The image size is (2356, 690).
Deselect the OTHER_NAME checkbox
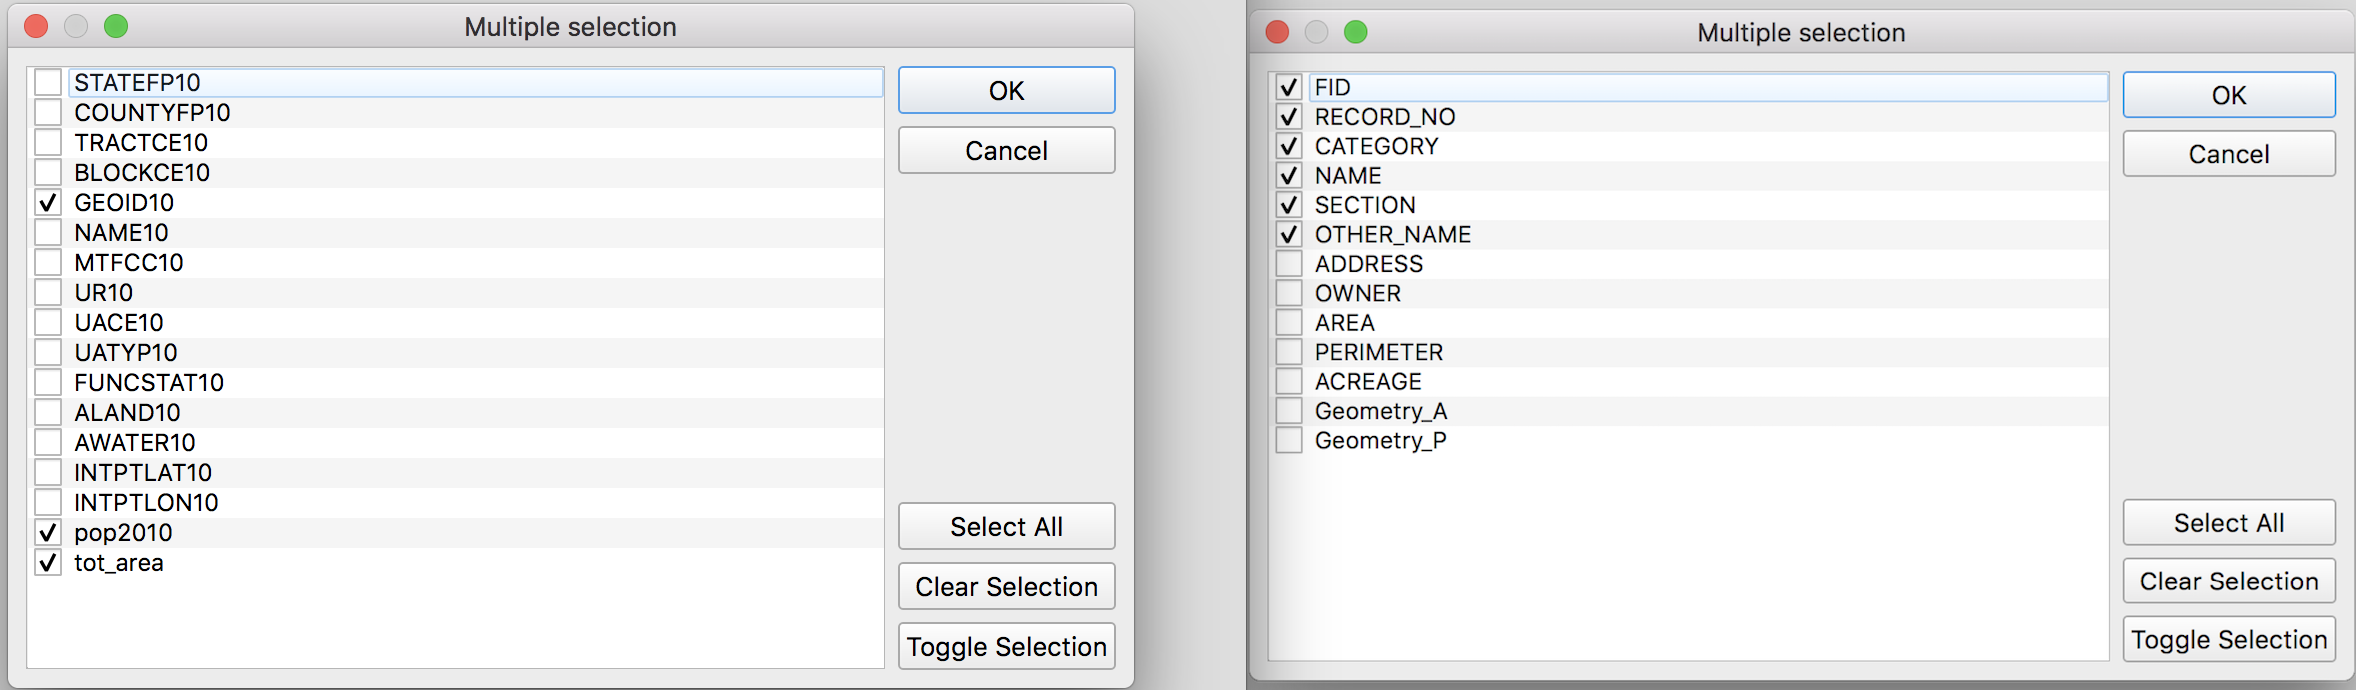1289,235
